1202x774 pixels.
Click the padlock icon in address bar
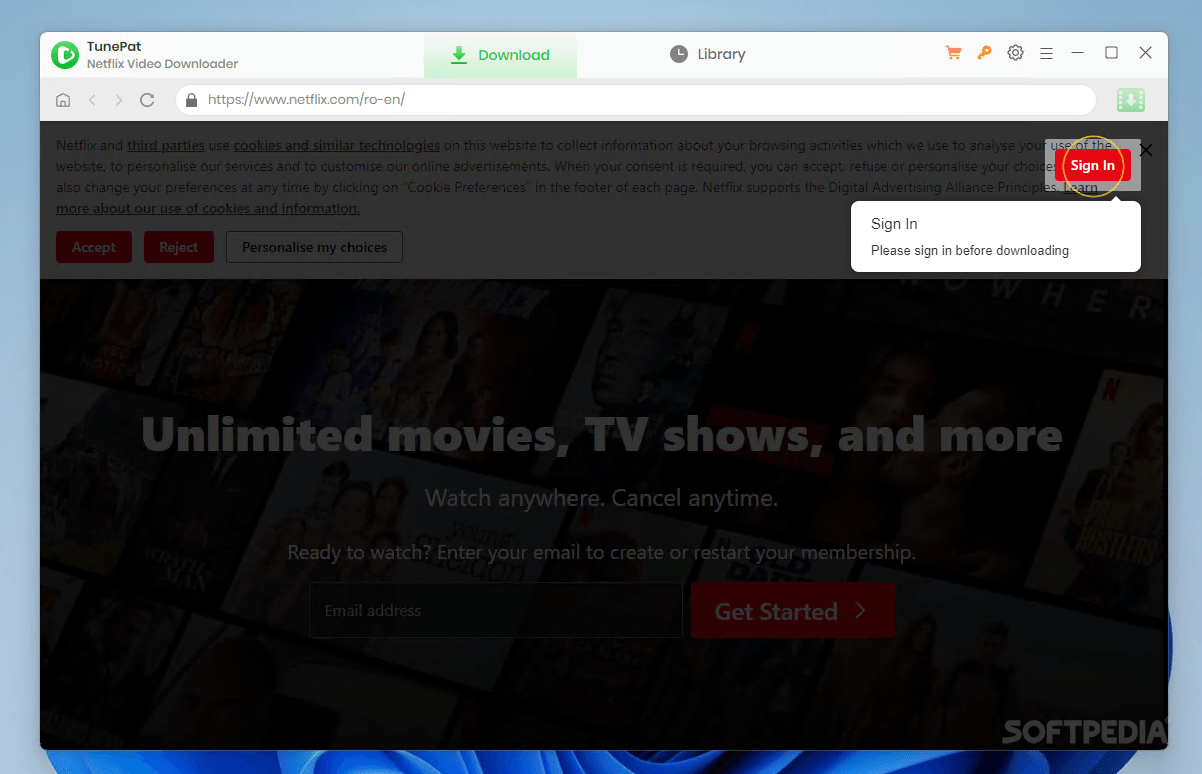click(192, 100)
